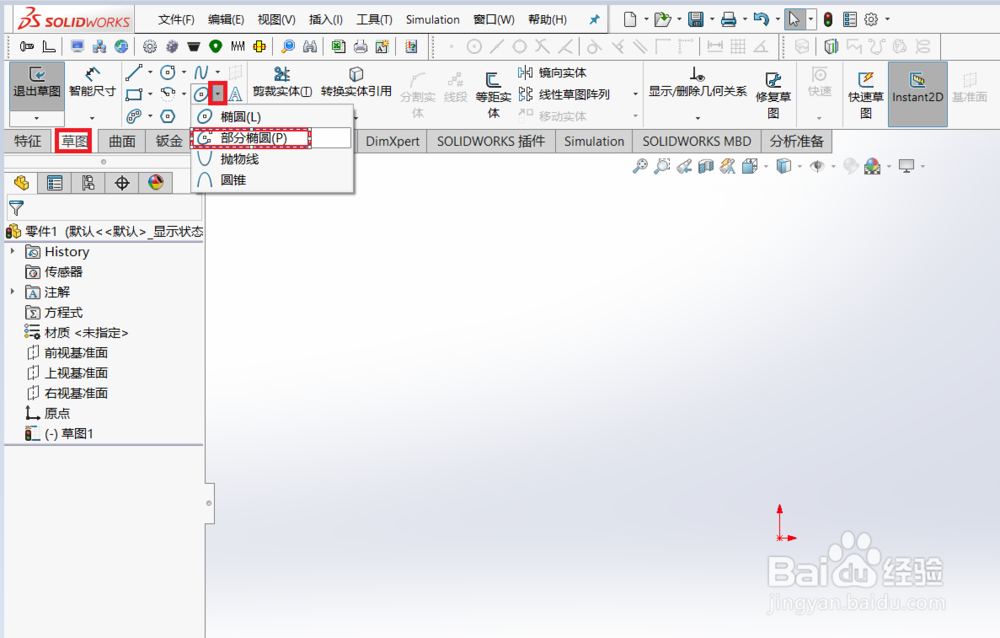The height and width of the screenshot is (638, 1000).
Task: Switch to the 特征 (Features) tab
Action: (x=27, y=140)
